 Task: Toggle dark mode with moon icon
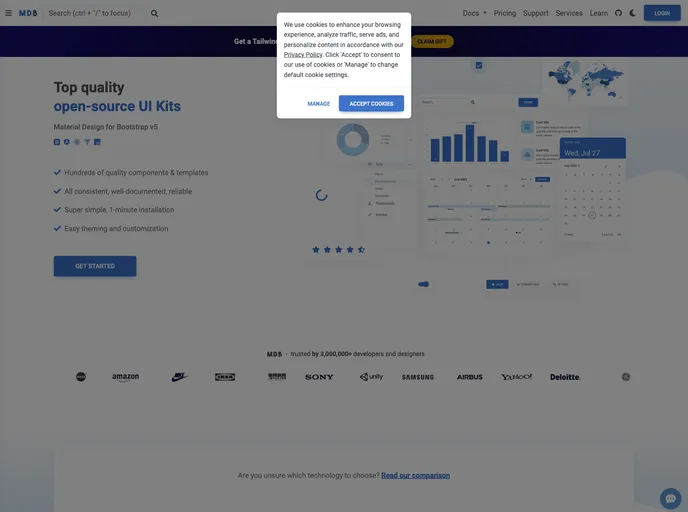(632, 13)
